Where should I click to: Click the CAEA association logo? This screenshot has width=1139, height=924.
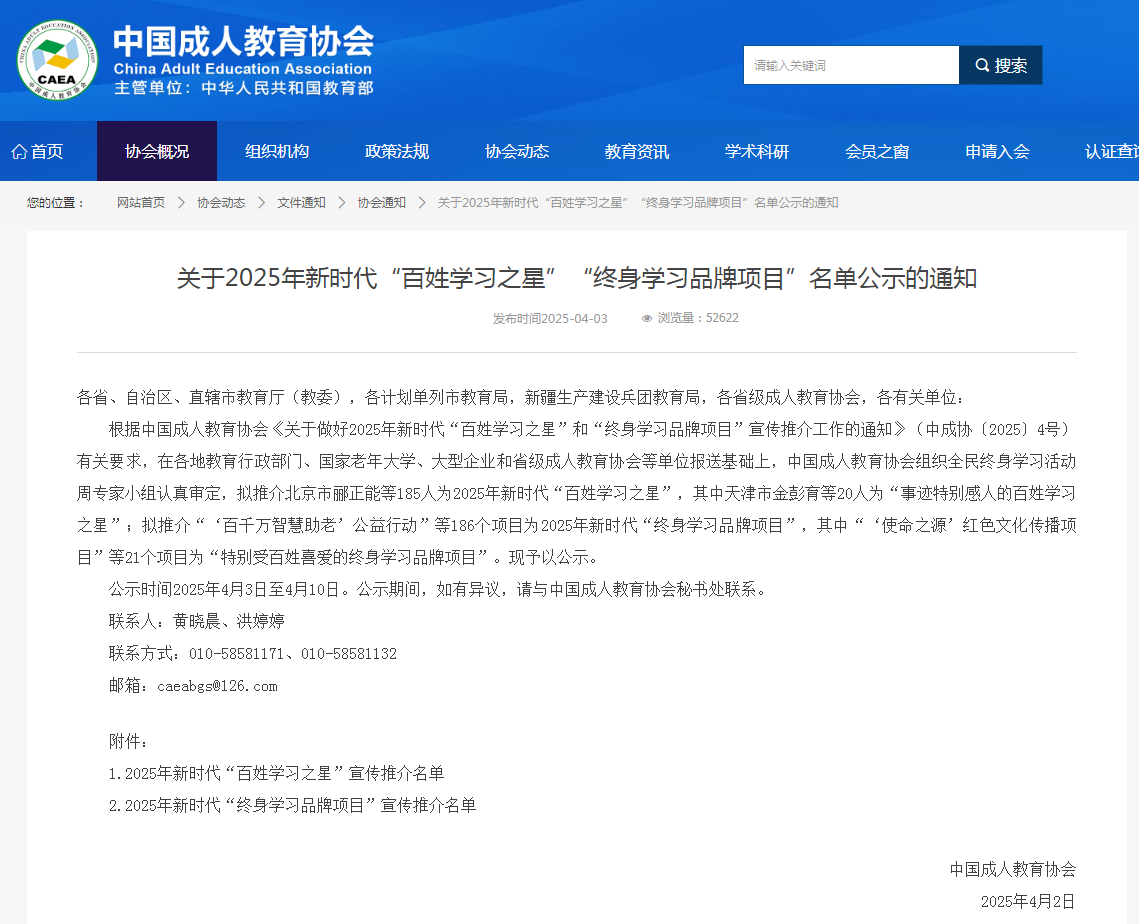(57, 60)
